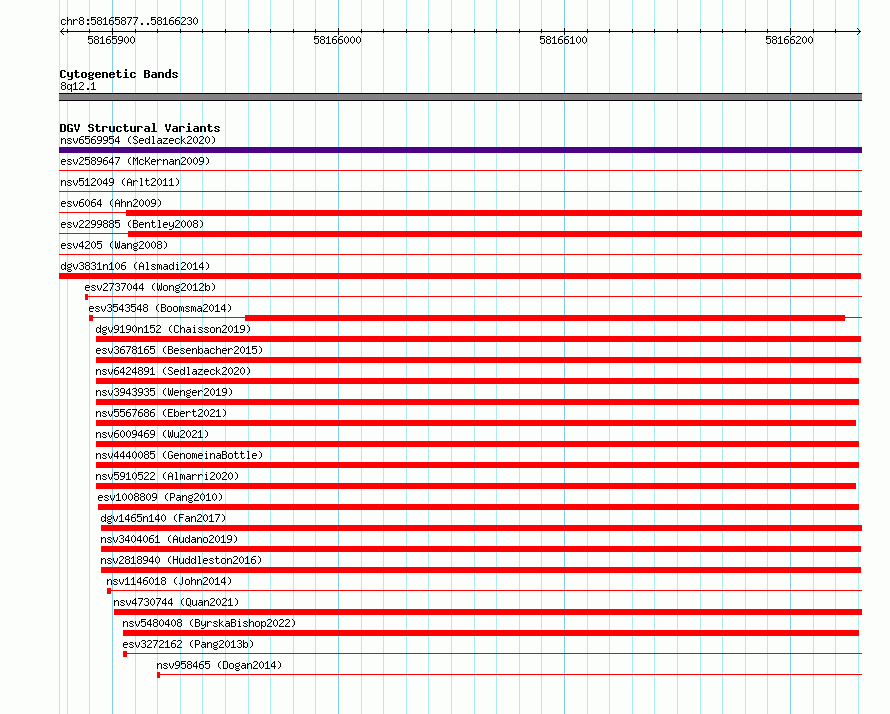
Task: Click the chr8:58165877..58166230 region label
Action: click(x=129, y=22)
